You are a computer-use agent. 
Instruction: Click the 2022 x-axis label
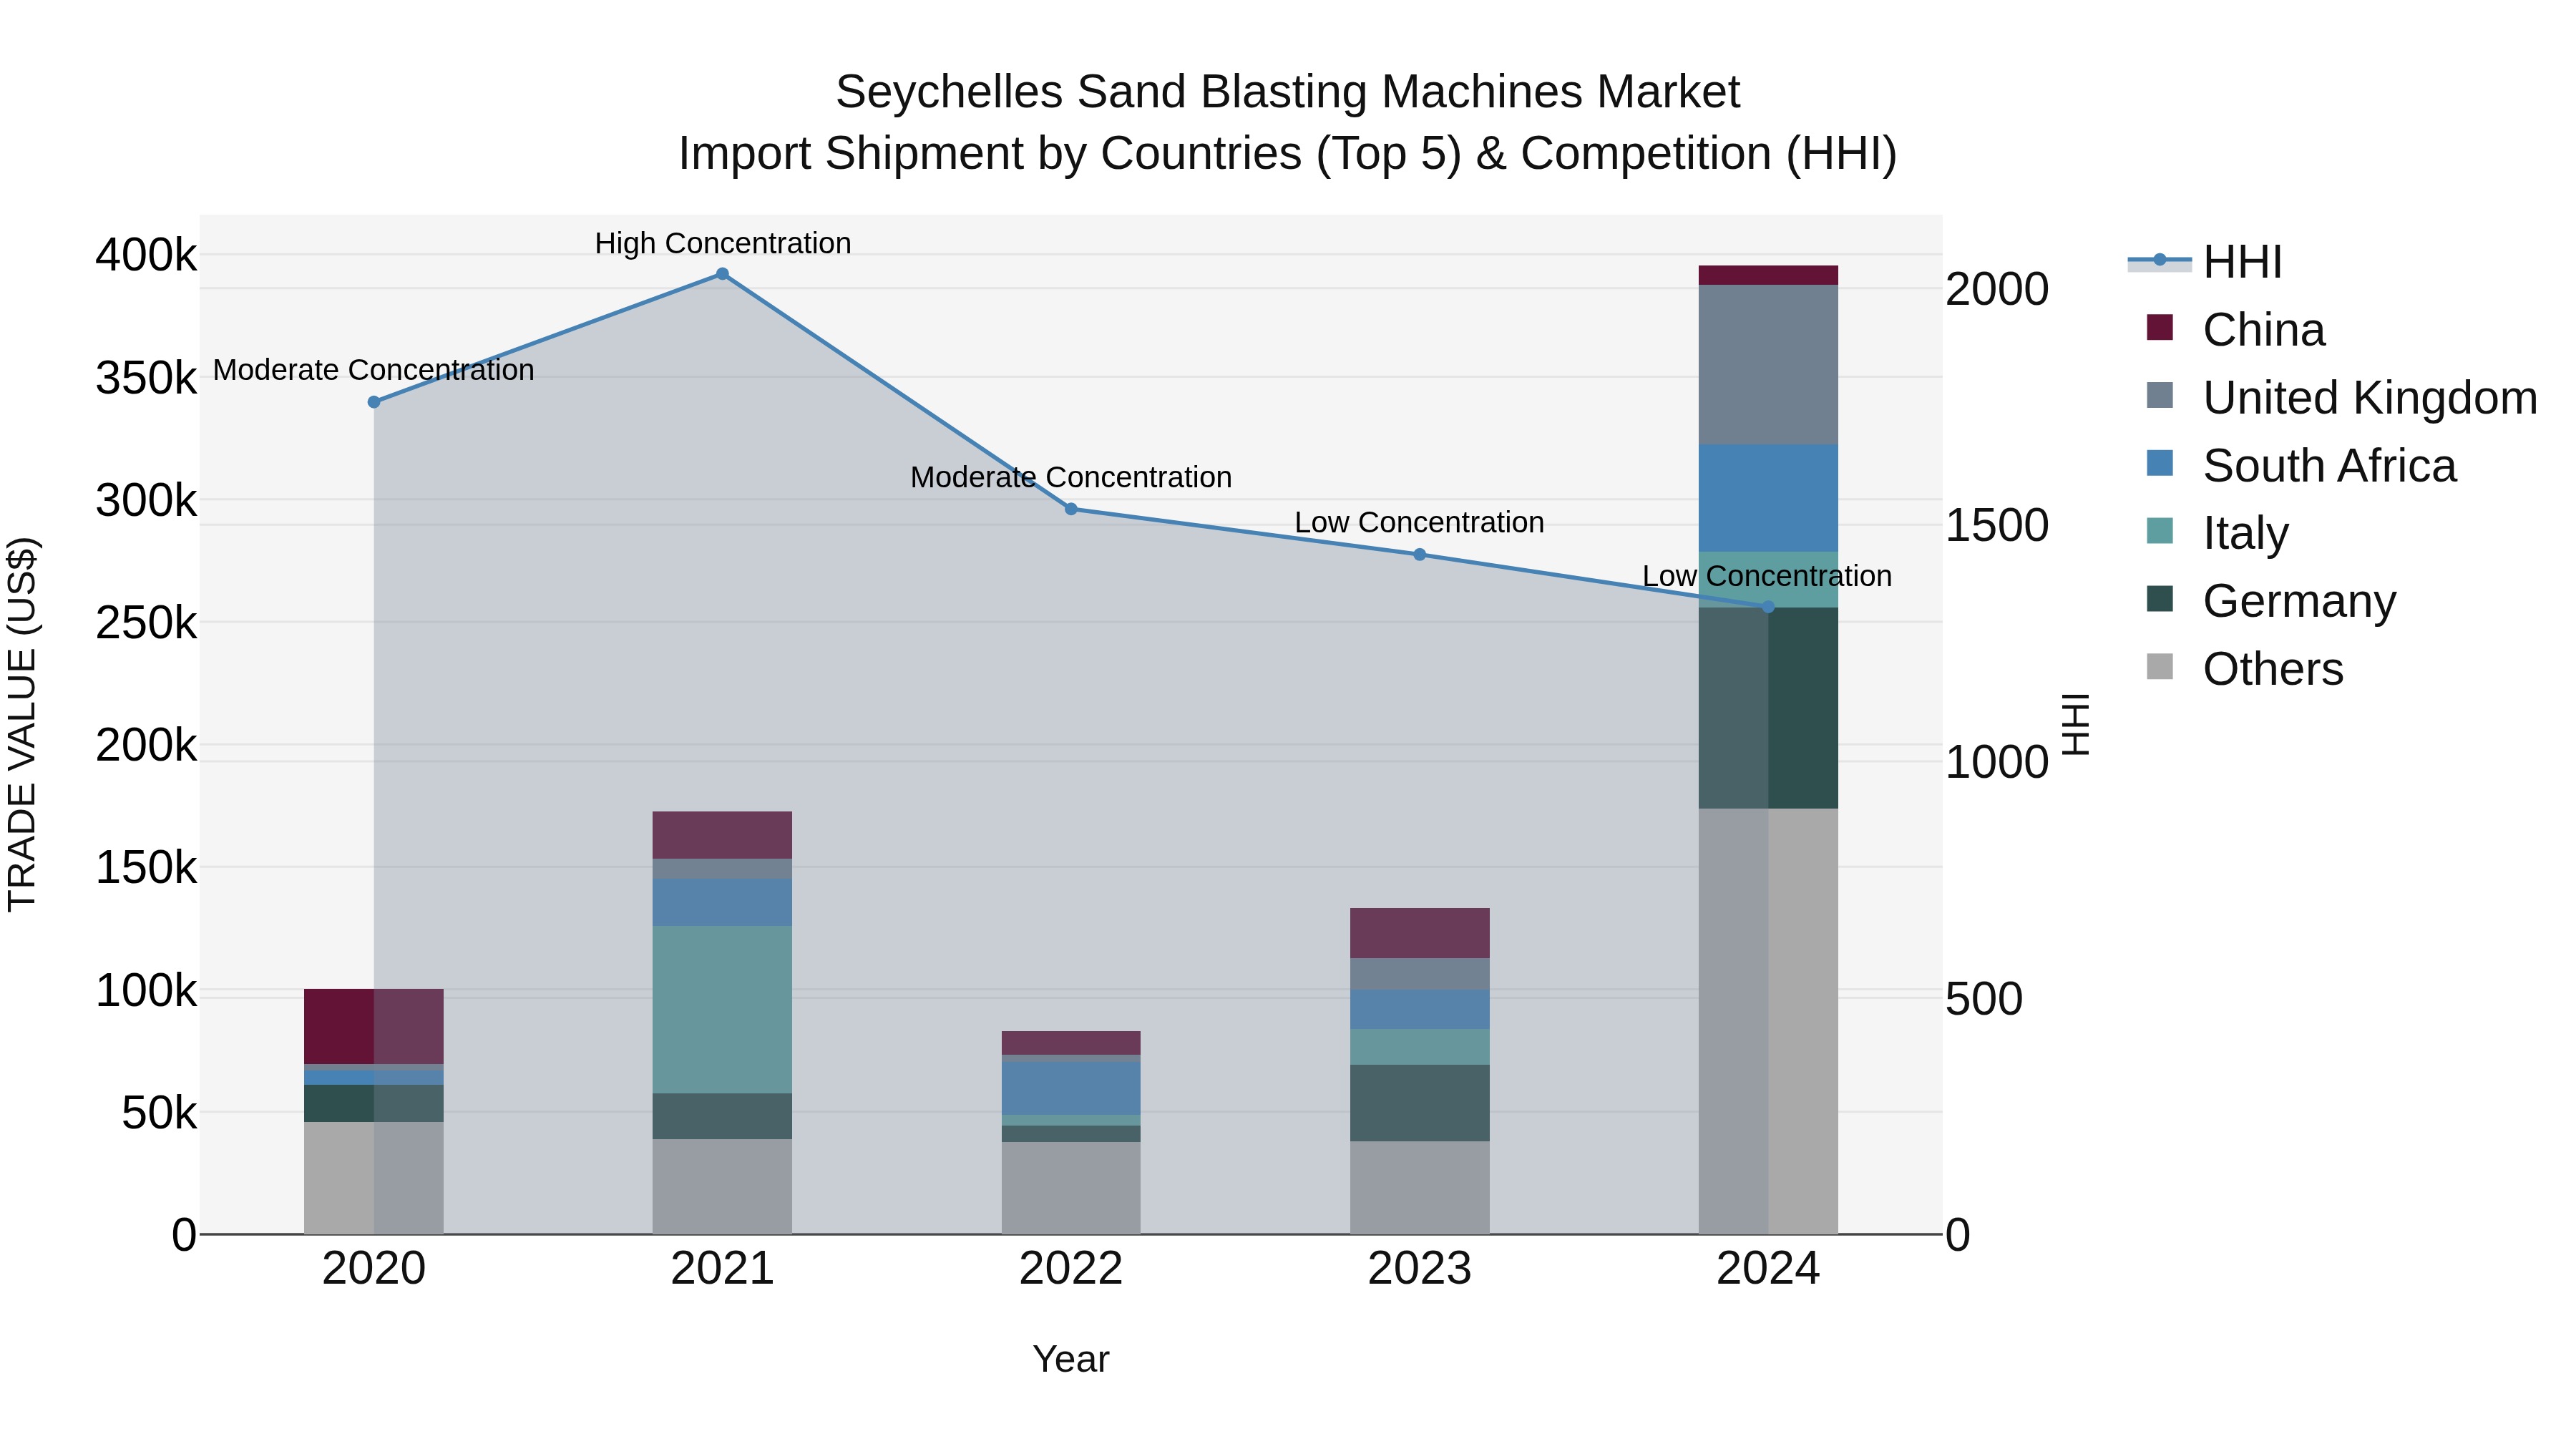(1071, 1269)
